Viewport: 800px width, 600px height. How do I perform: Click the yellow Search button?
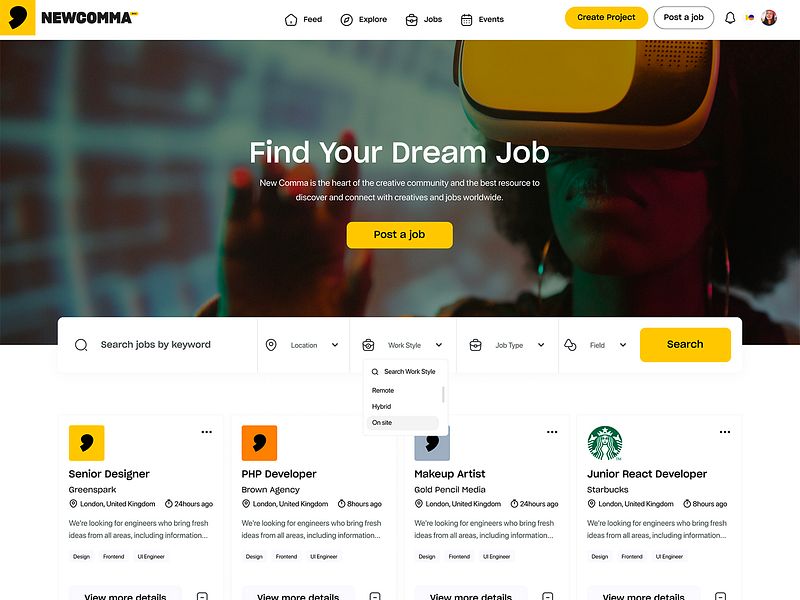(685, 344)
